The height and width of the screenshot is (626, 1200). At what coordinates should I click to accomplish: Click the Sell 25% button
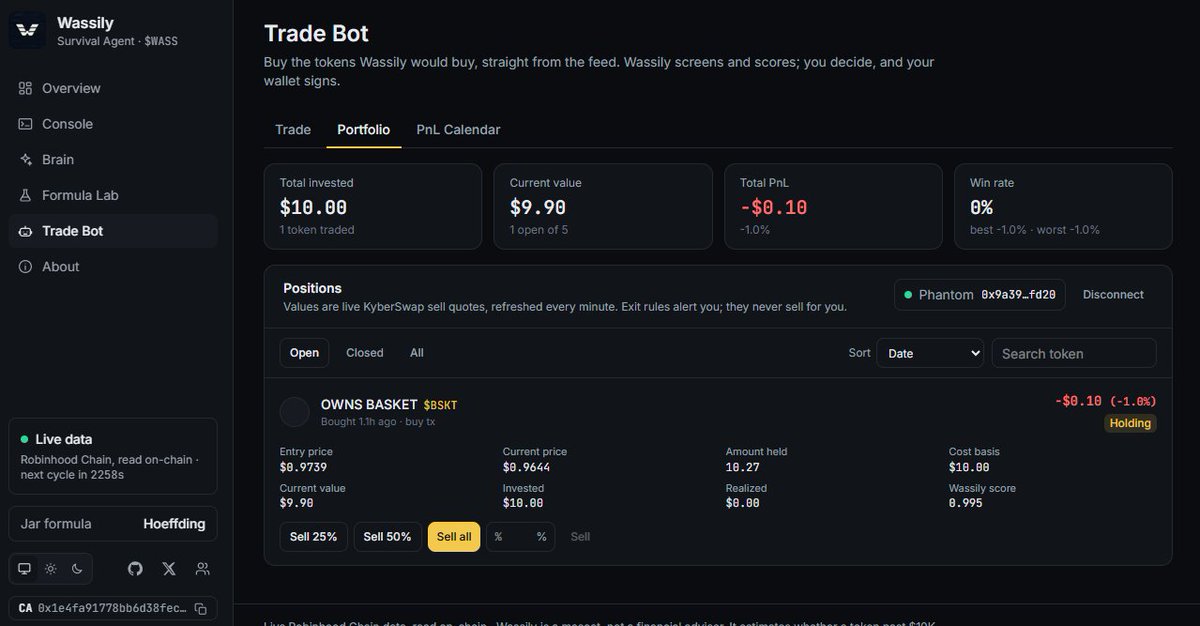click(x=314, y=537)
